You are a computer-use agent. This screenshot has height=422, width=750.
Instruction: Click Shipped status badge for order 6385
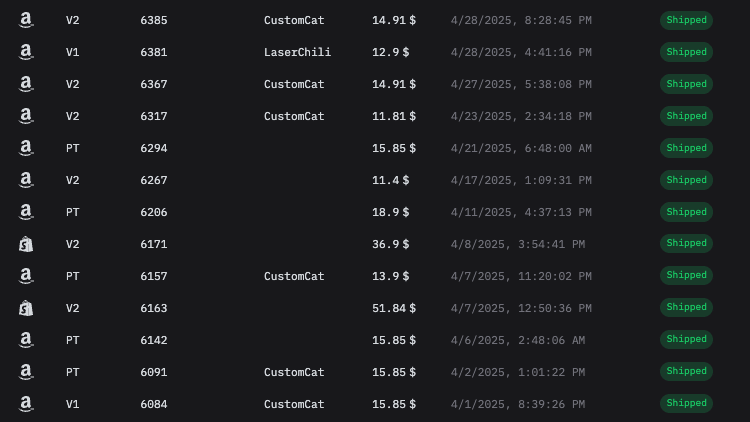686,20
